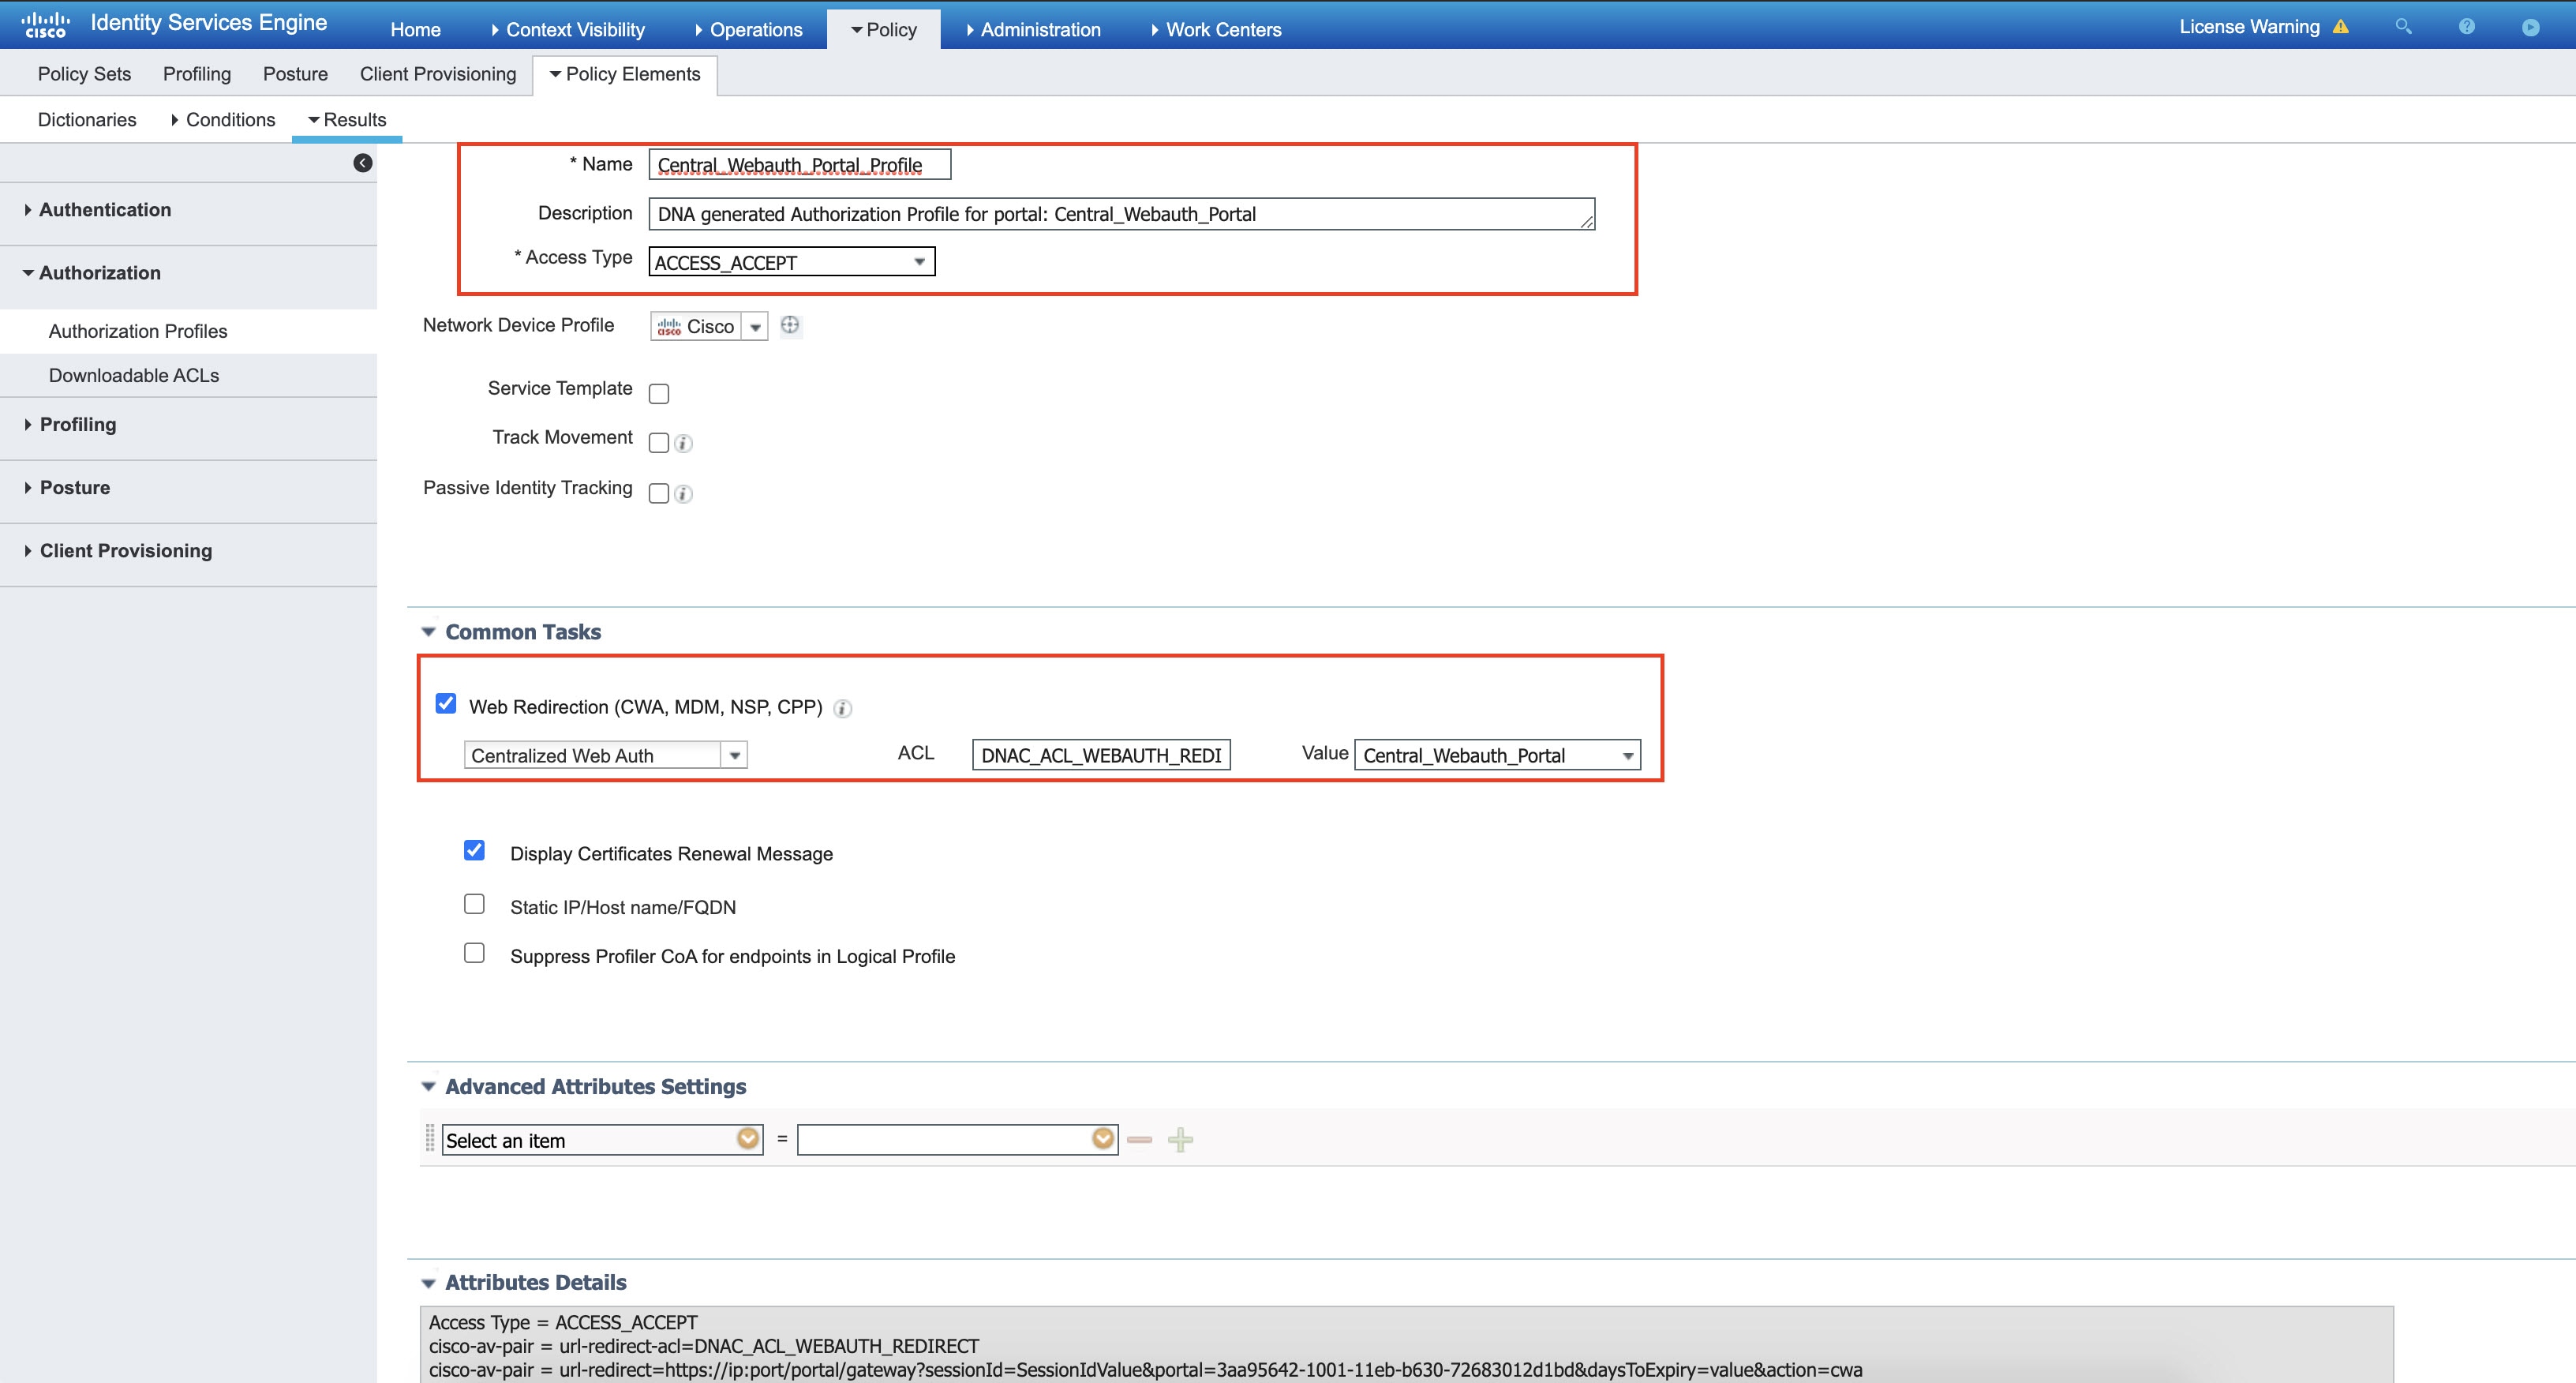This screenshot has height=1383, width=2576.
Task: Open the Context Visibility menu
Action: coord(568,30)
